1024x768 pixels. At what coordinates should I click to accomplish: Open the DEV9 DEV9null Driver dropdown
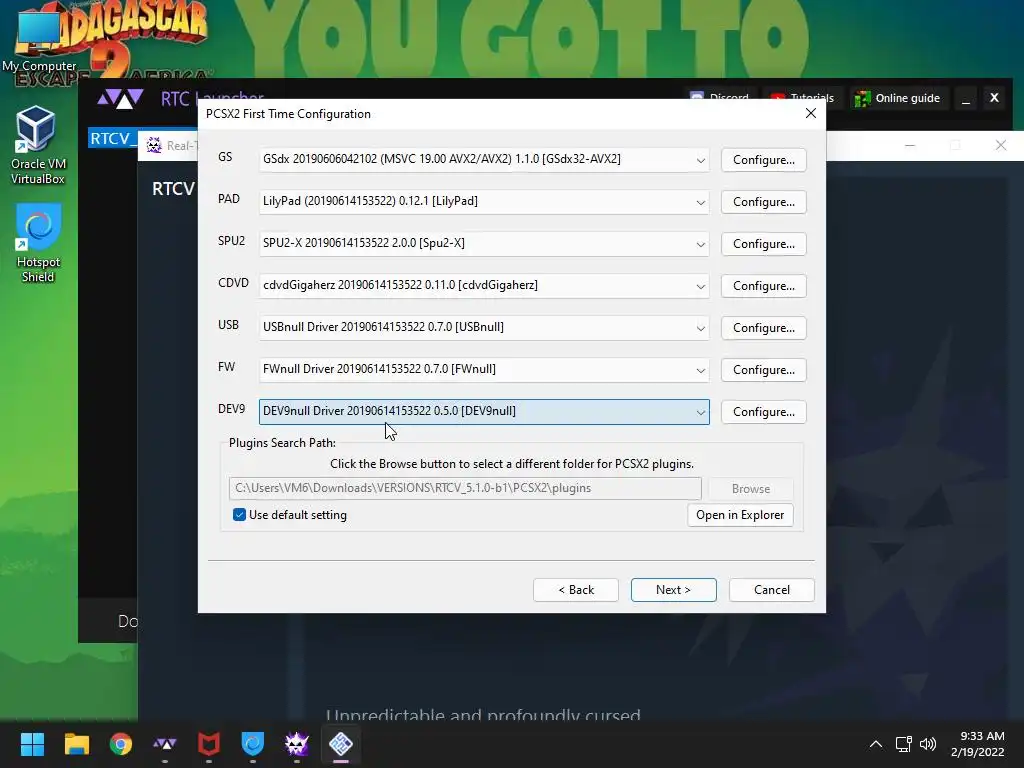pos(484,411)
